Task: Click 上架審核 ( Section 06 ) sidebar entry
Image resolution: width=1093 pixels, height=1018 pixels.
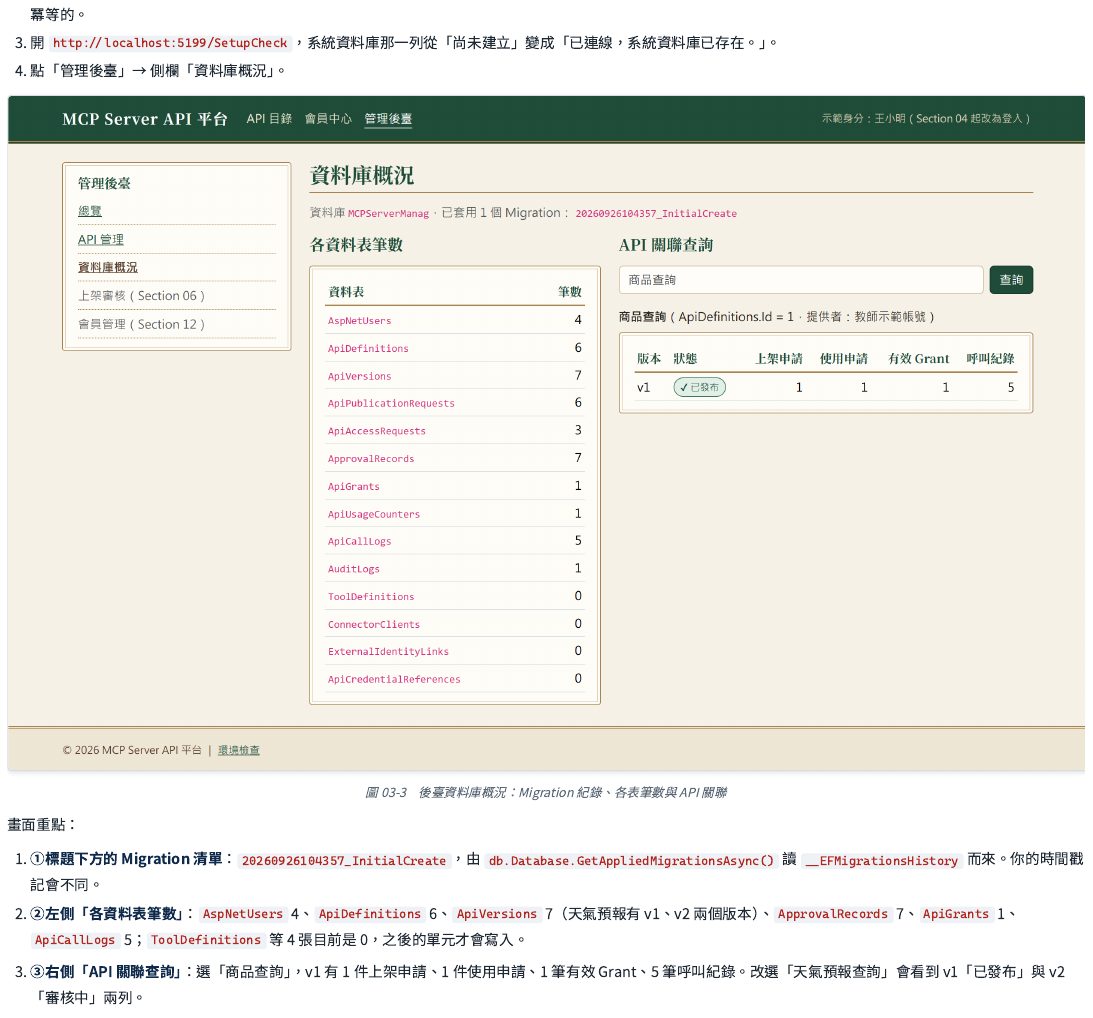Action: [142, 296]
